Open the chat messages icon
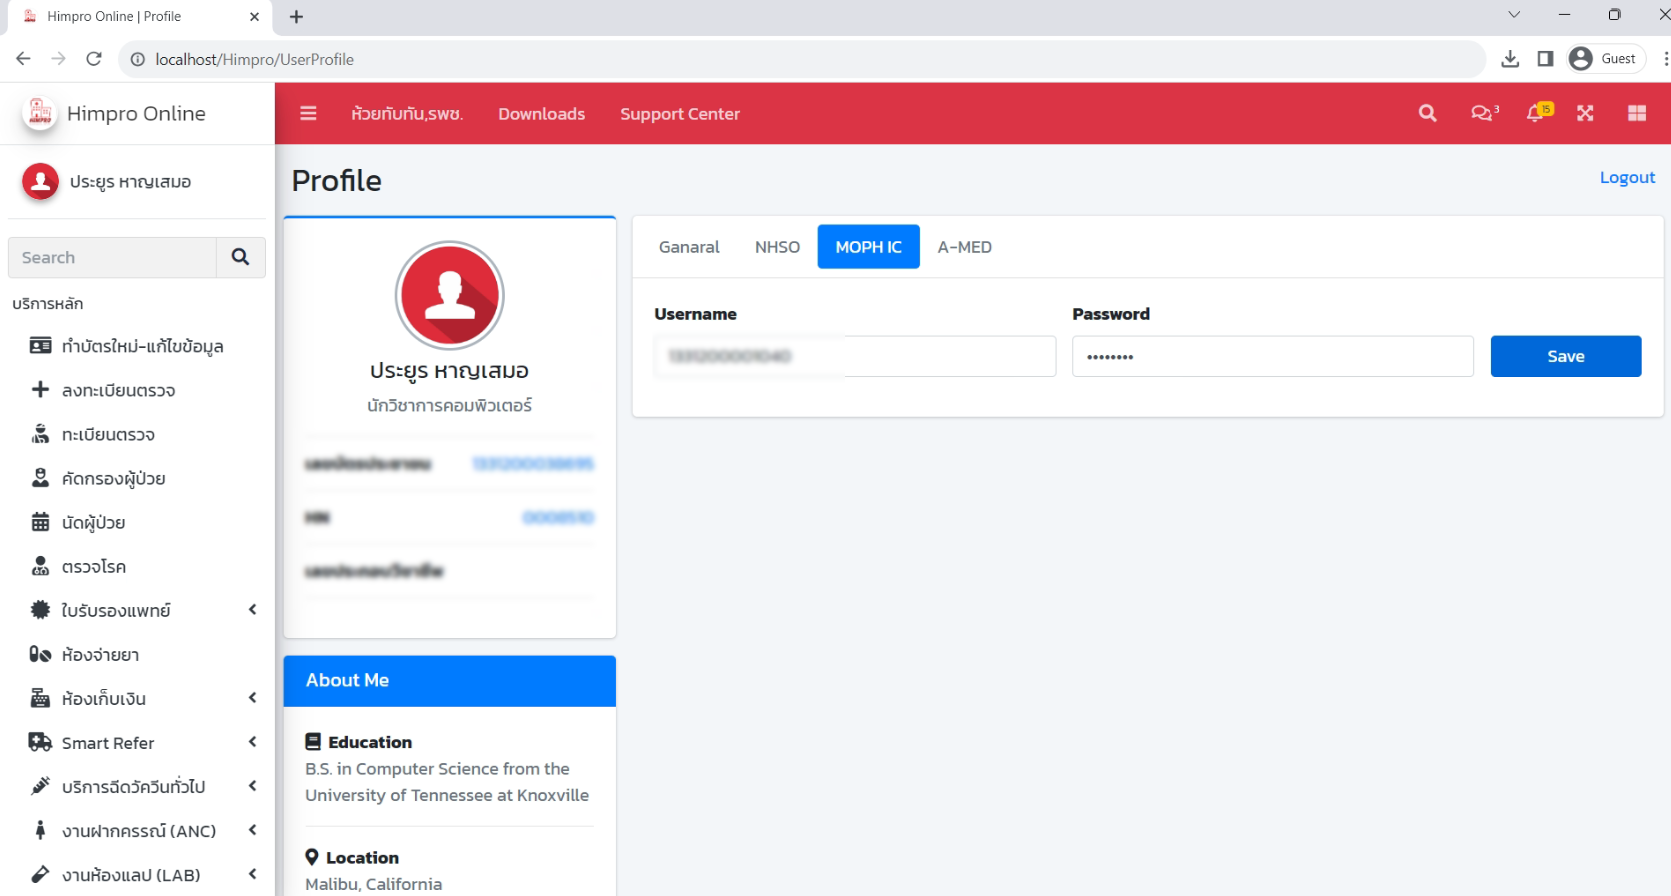 [1483, 114]
